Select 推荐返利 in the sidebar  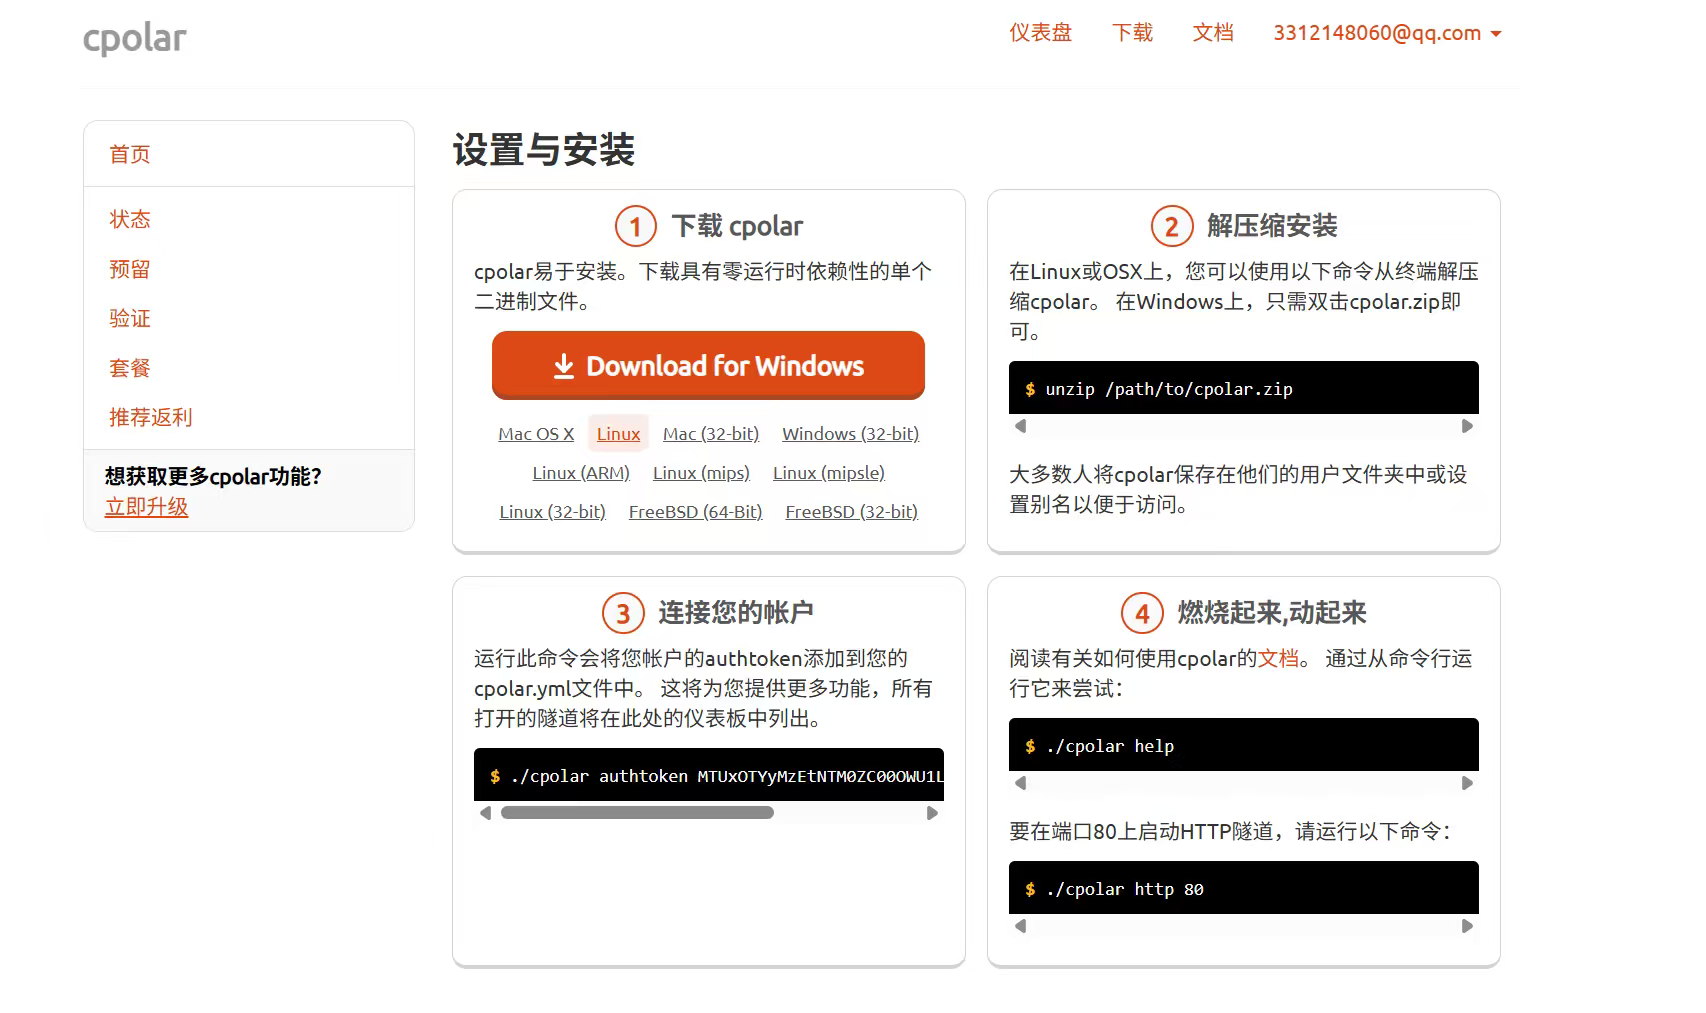pyautogui.click(x=150, y=417)
